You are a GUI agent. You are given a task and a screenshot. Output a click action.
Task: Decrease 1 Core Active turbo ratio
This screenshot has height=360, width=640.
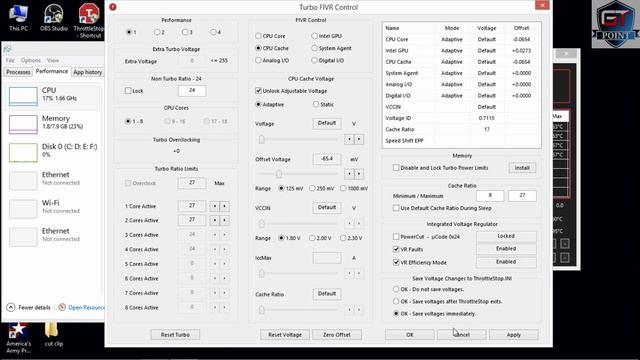click(x=215, y=206)
